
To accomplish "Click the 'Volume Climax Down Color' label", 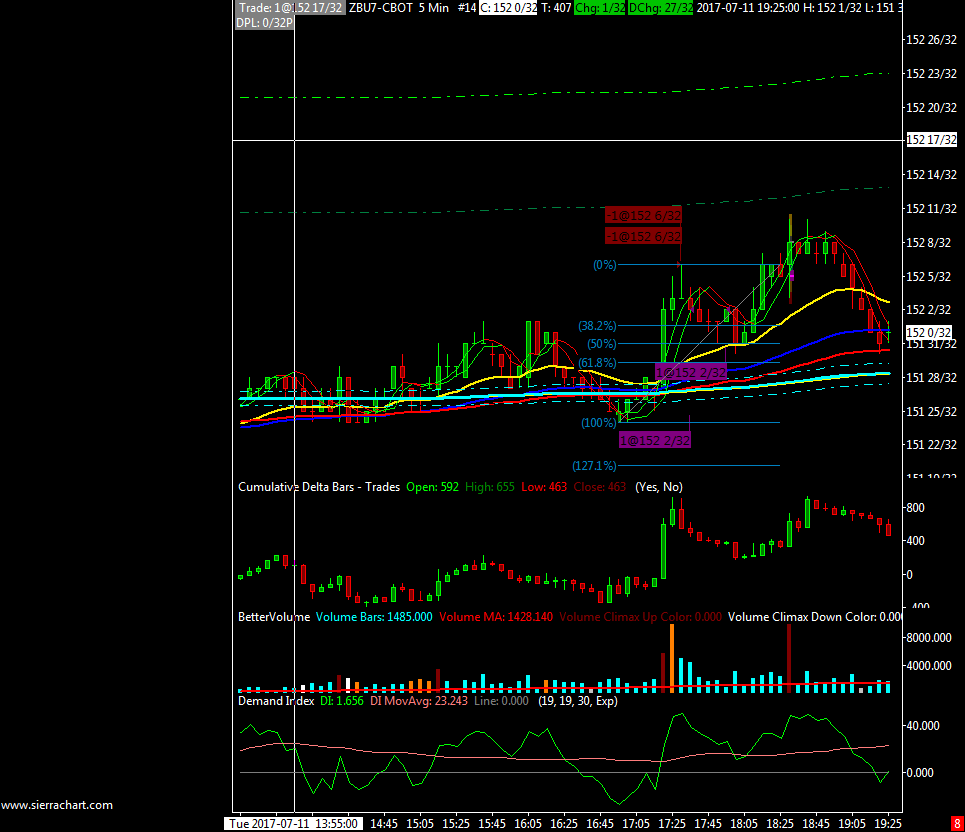I will tap(800, 617).
